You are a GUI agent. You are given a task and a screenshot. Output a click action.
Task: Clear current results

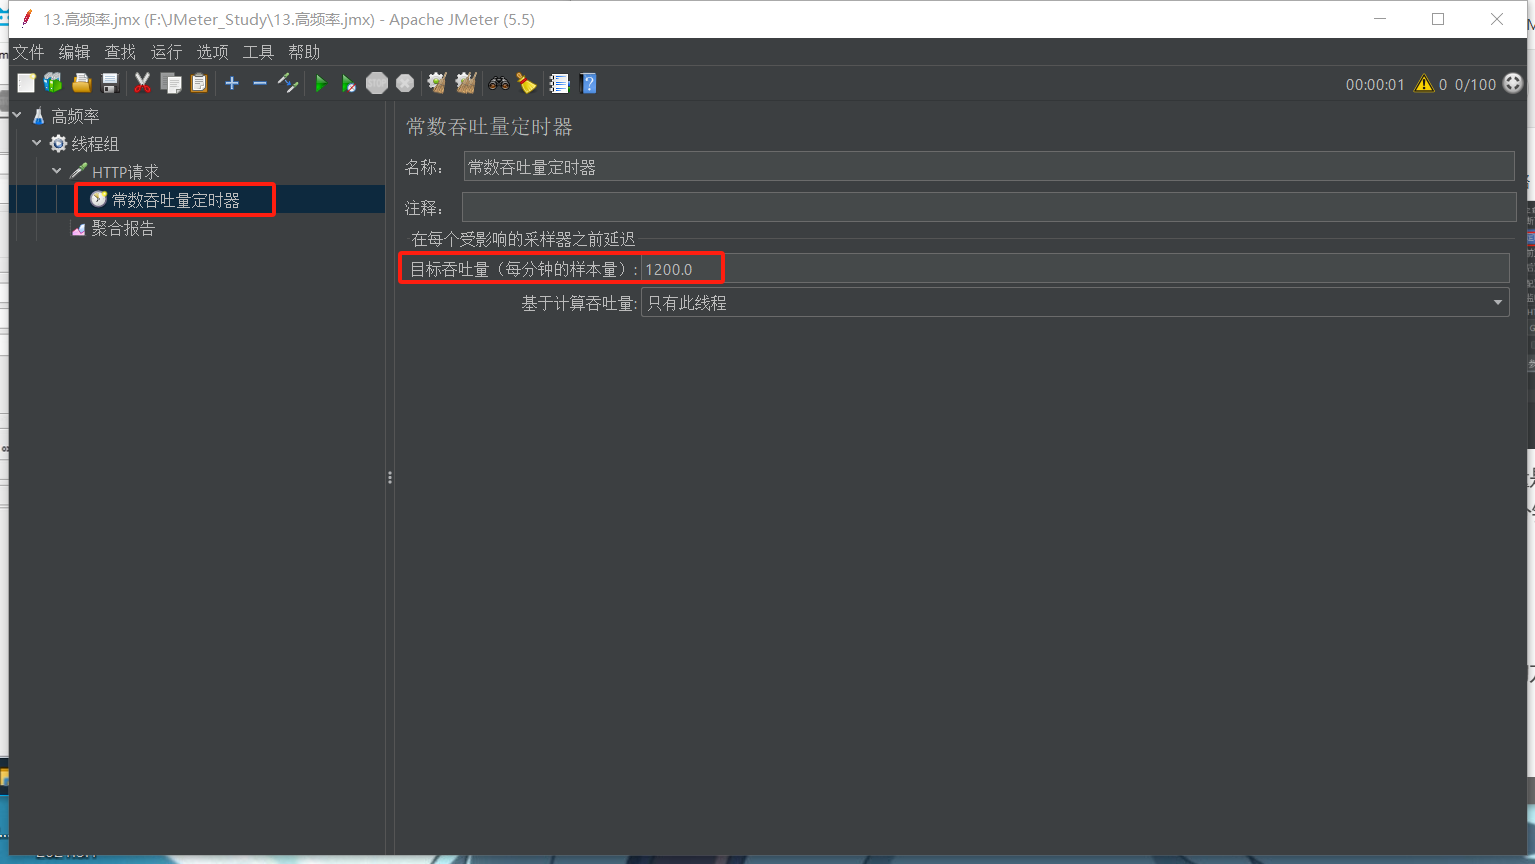[437, 84]
